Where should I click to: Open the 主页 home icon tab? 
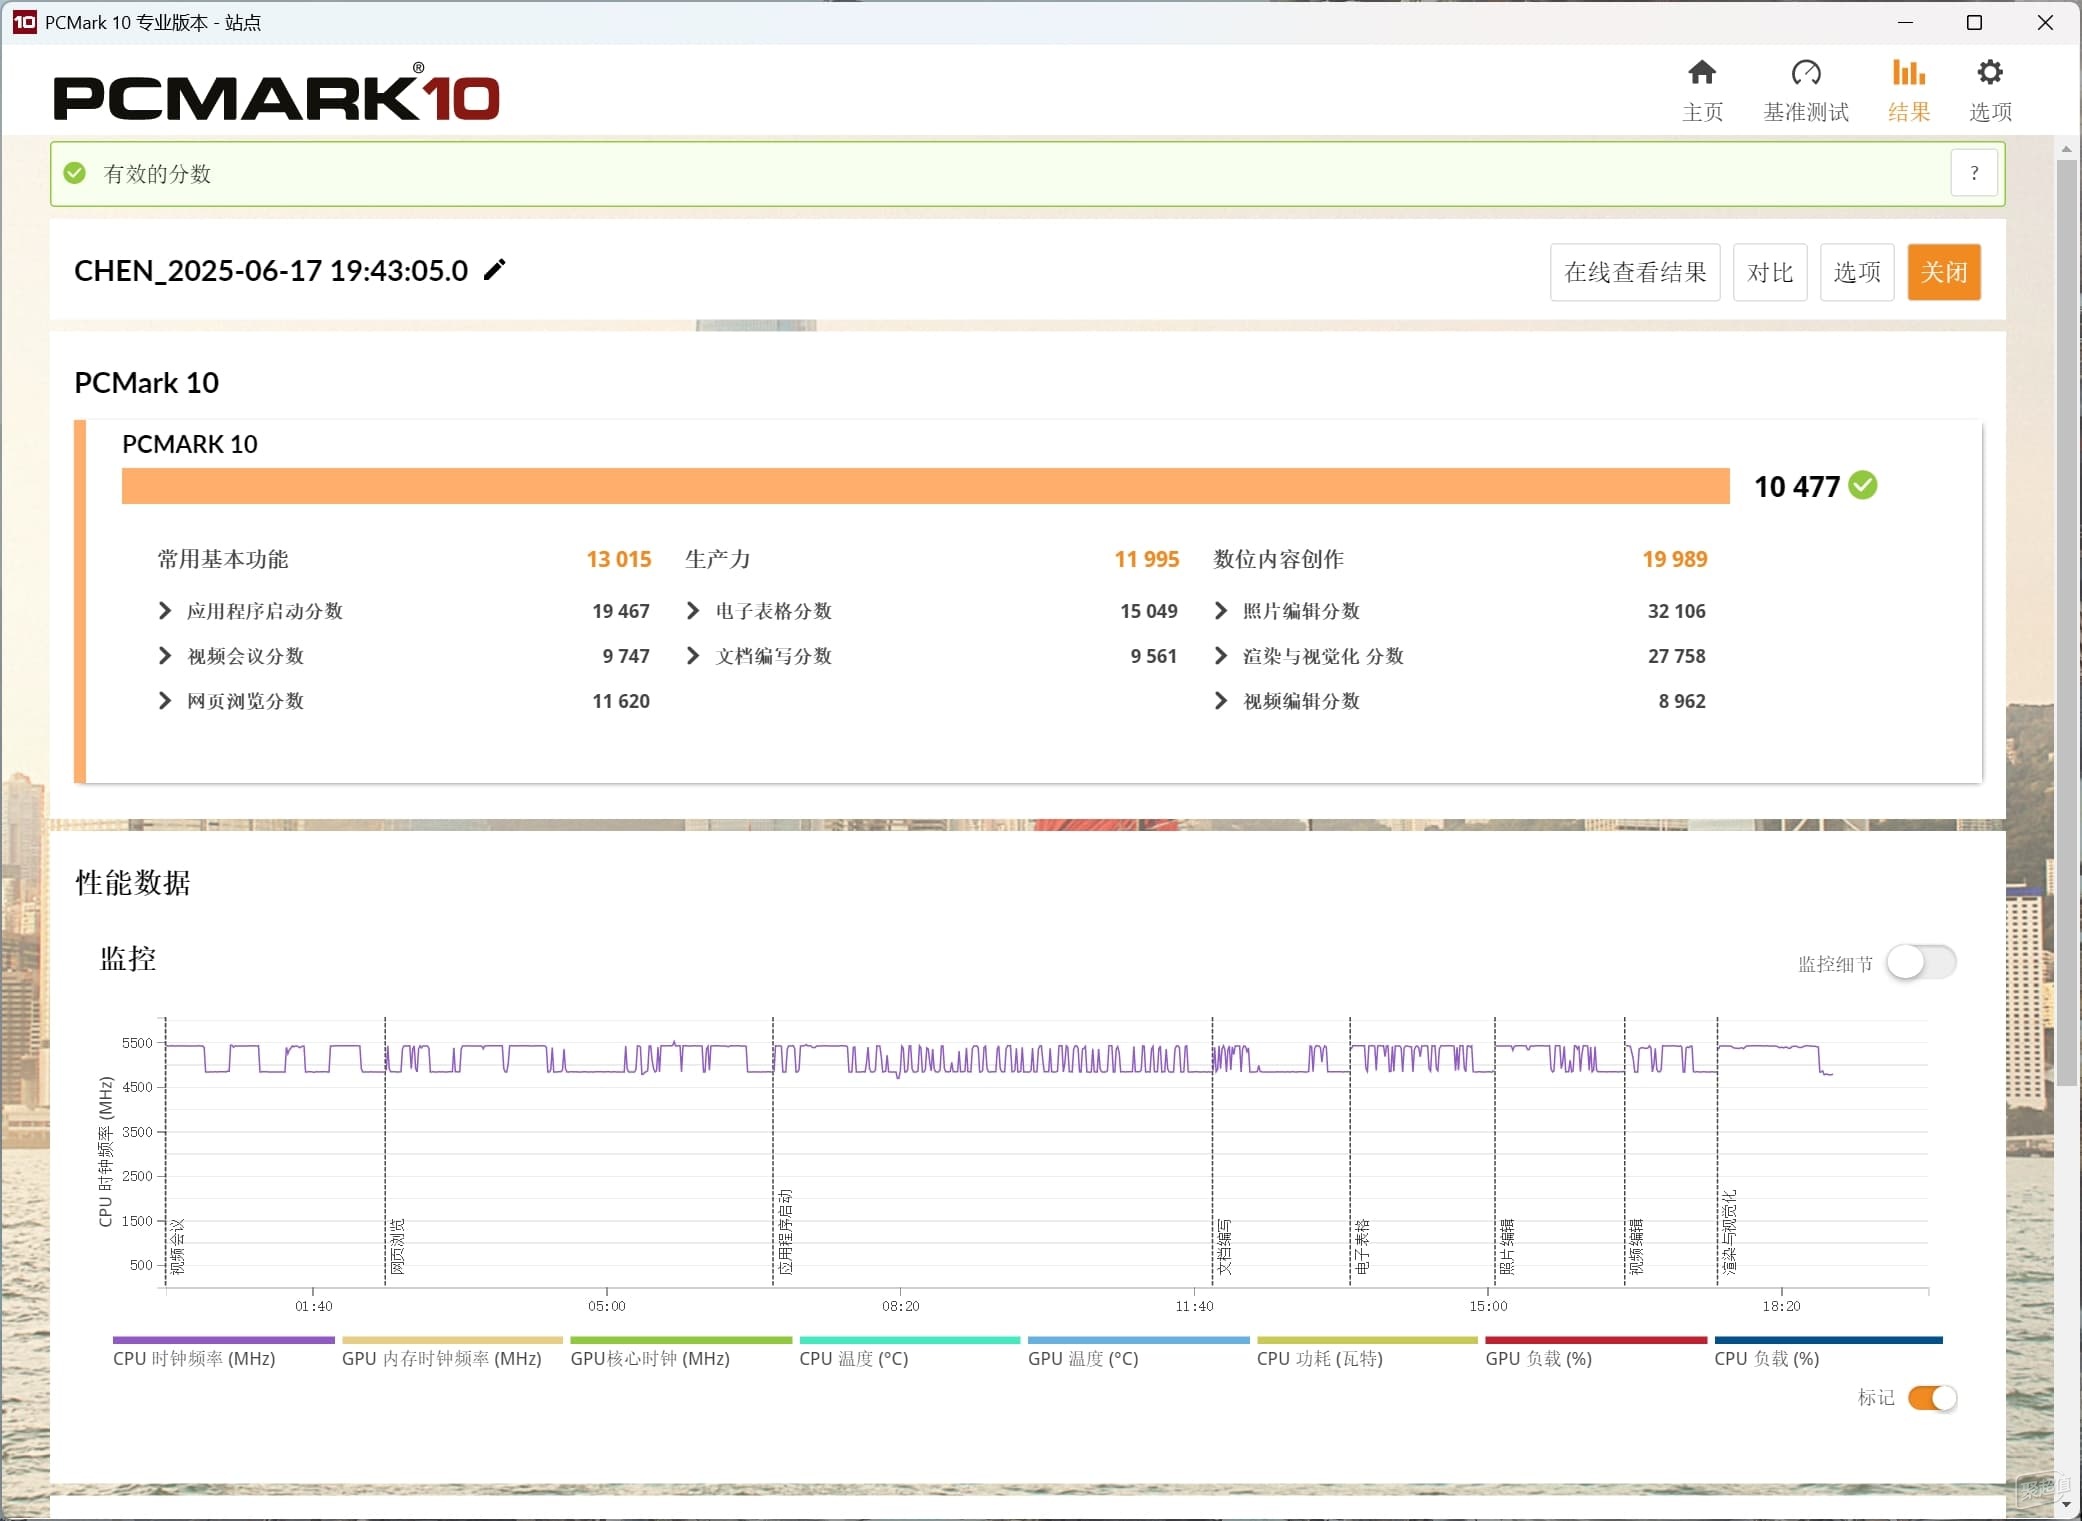pyautogui.click(x=1702, y=91)
